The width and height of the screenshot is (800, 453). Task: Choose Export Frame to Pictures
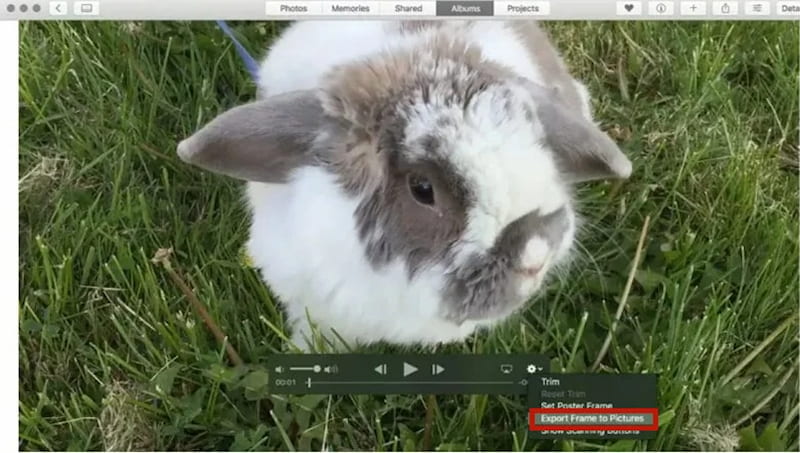(592, 418)
